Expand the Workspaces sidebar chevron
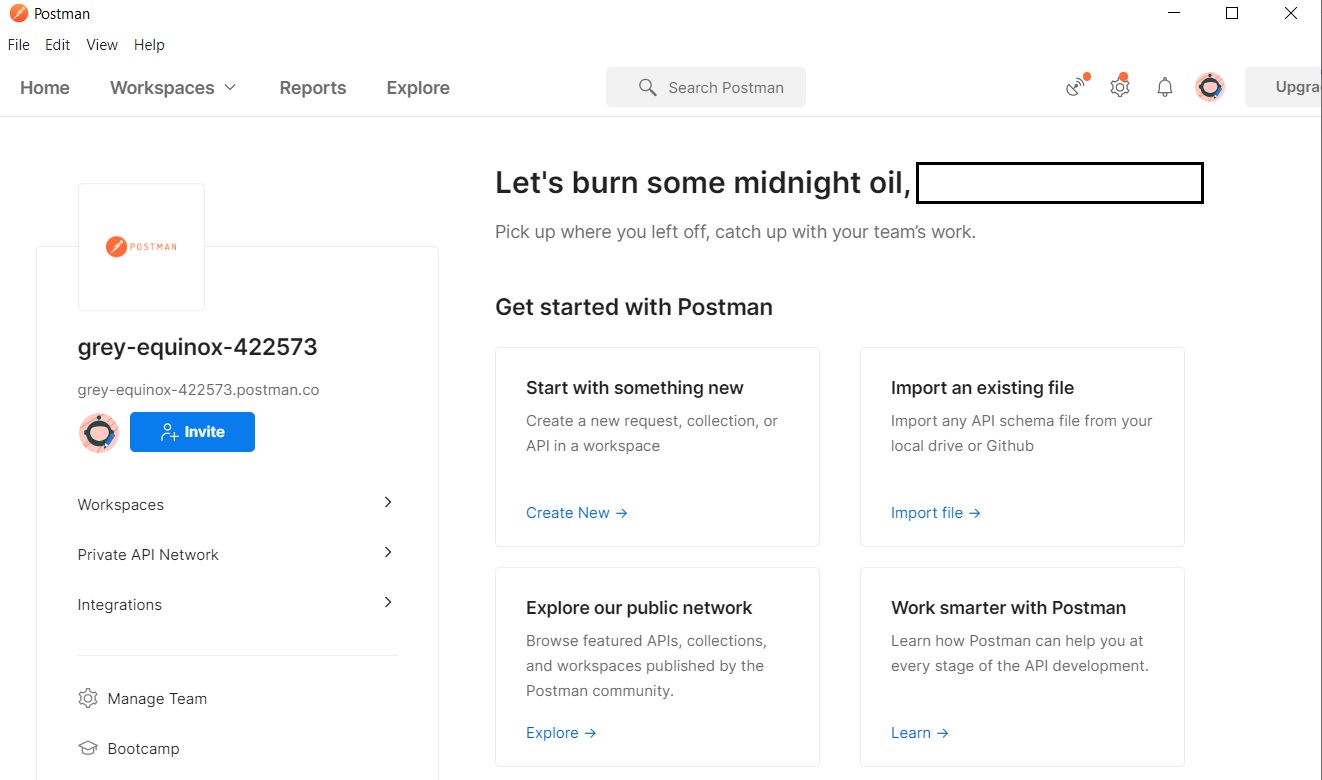This screenshot has width=1322, height=780. (388, 502)
